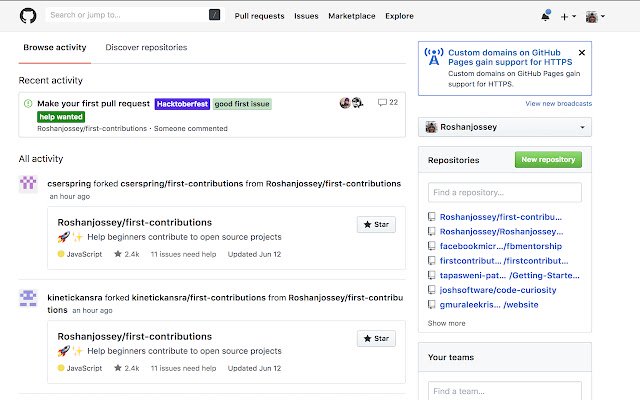Screen dimensions: 640x400
Task: Open joshsoftware/code-curiosity repository
Action: point(498,290)
